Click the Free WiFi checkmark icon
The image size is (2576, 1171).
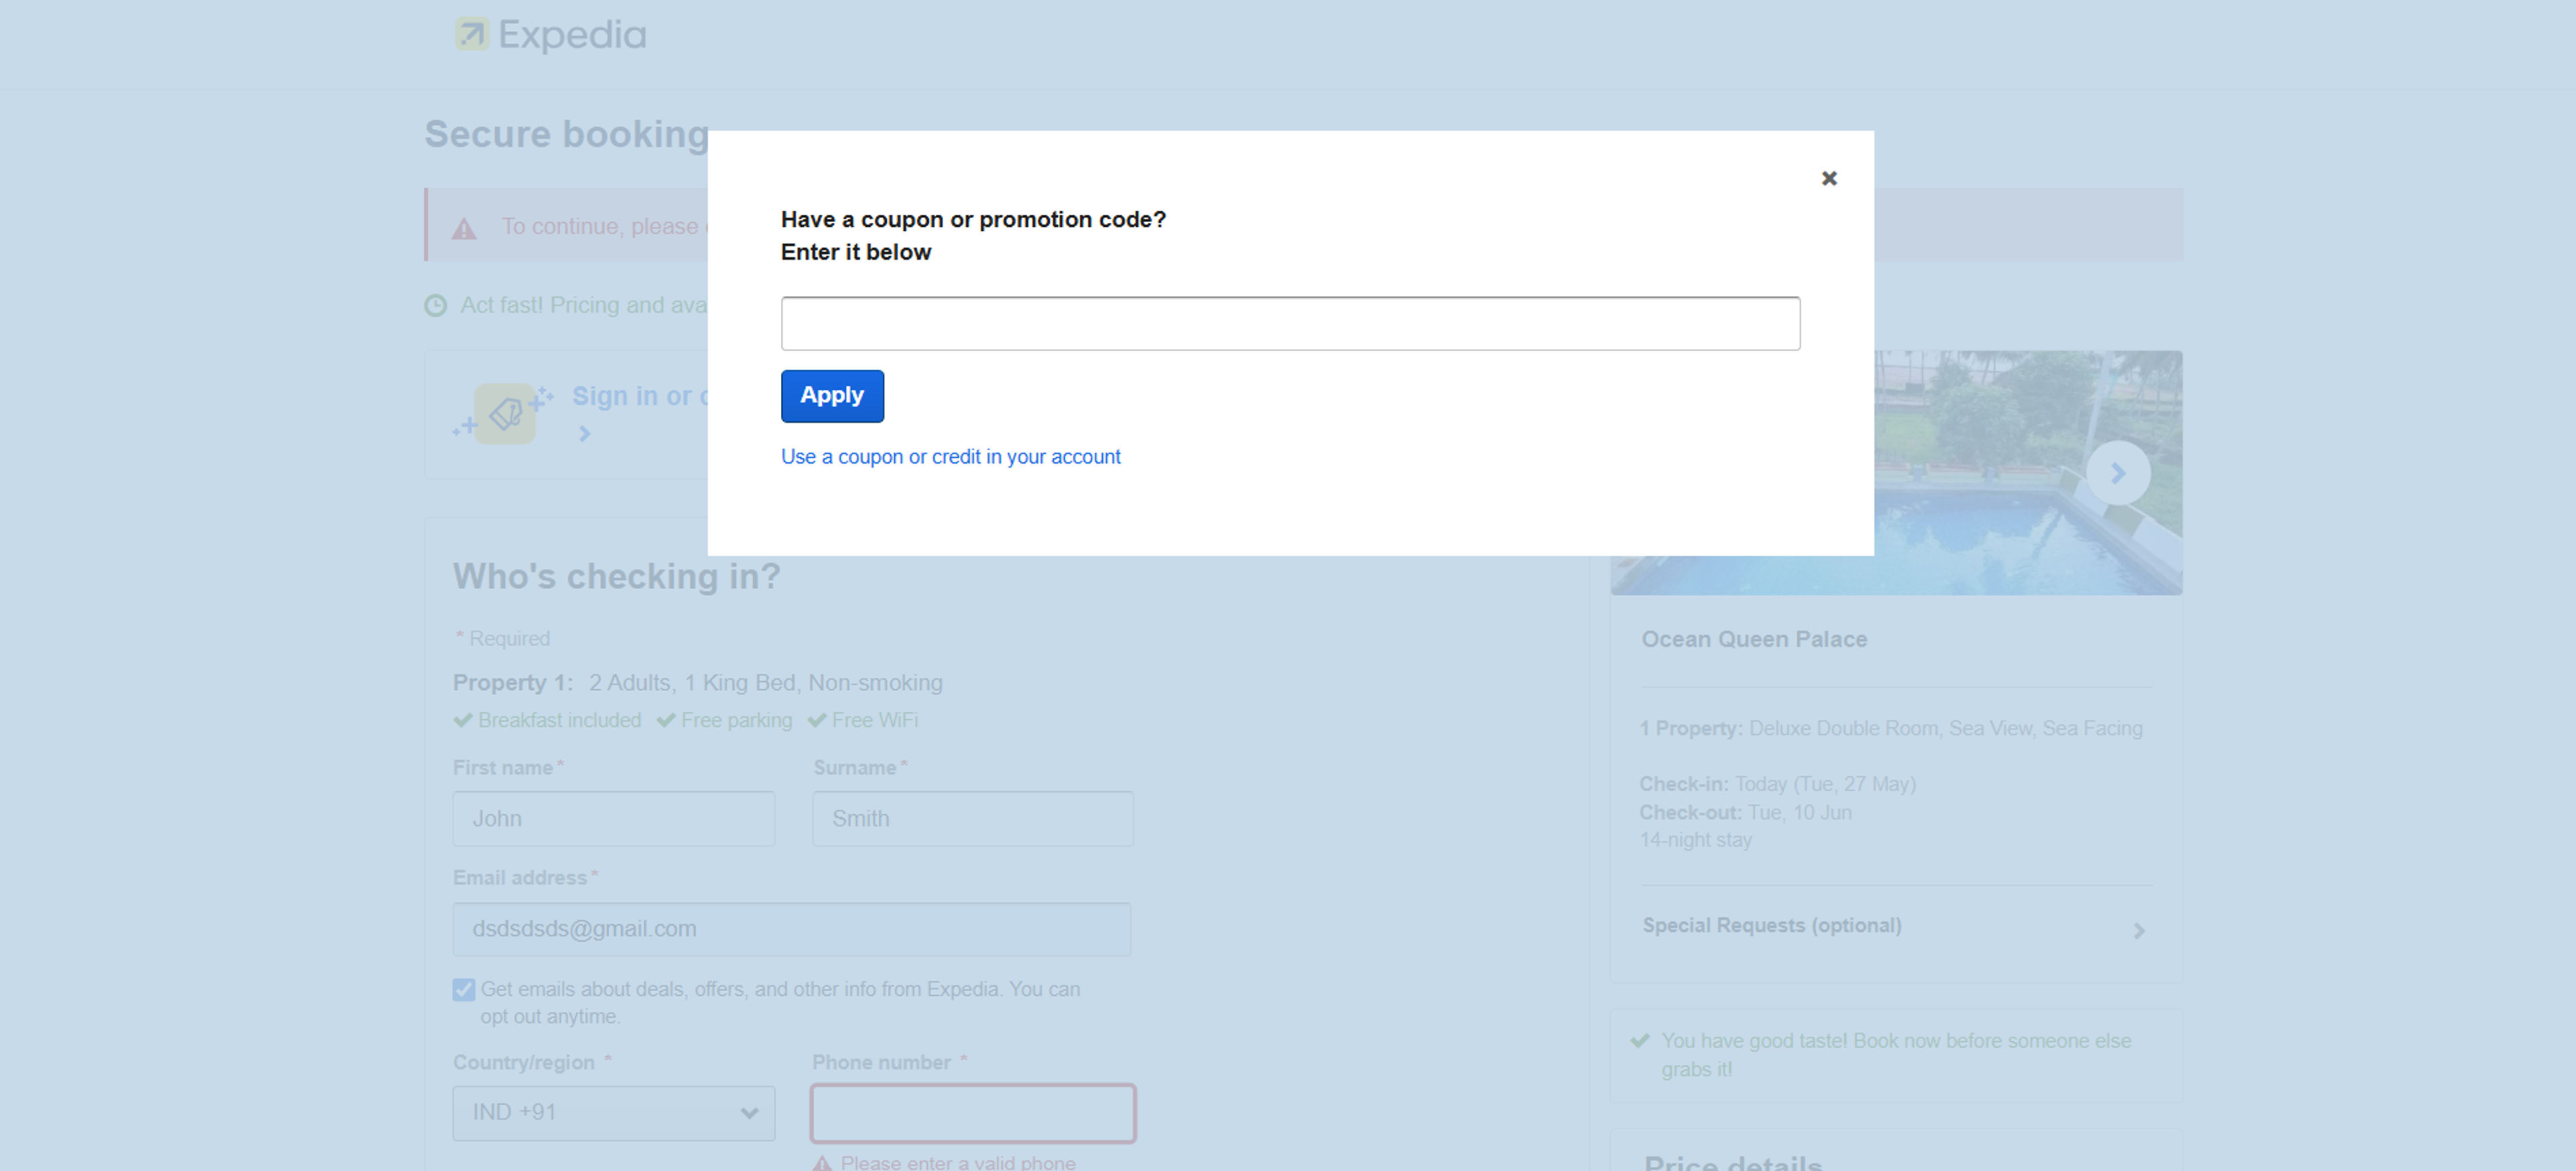pyautogui.click(x=817, y=720)
